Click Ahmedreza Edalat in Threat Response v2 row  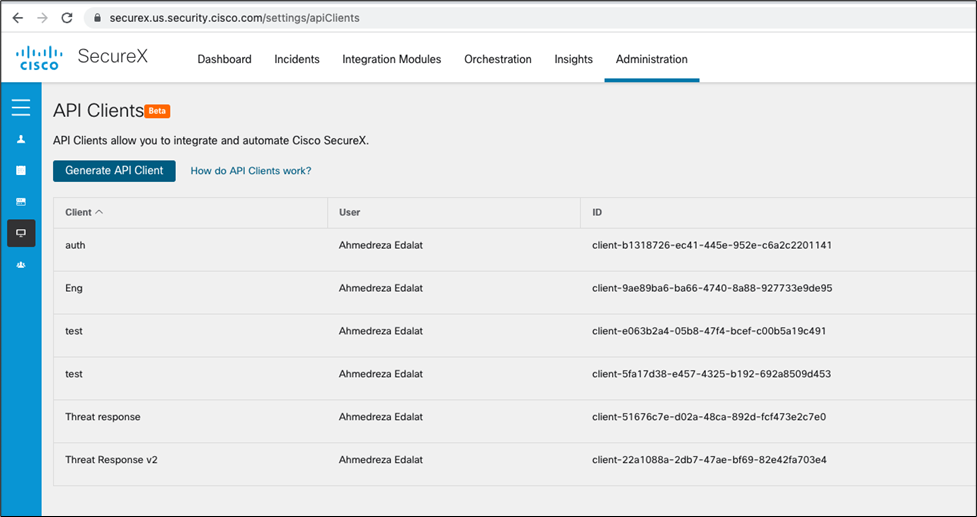(x=381, y=460)
